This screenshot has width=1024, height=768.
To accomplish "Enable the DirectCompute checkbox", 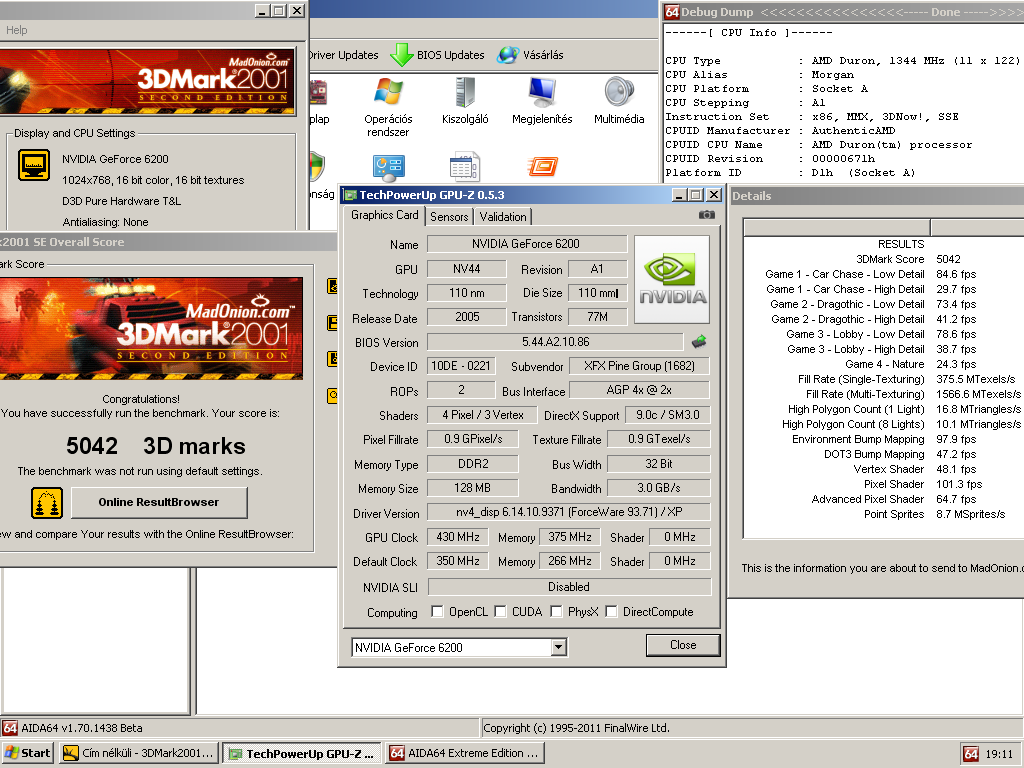I will (x=611, y=612).
